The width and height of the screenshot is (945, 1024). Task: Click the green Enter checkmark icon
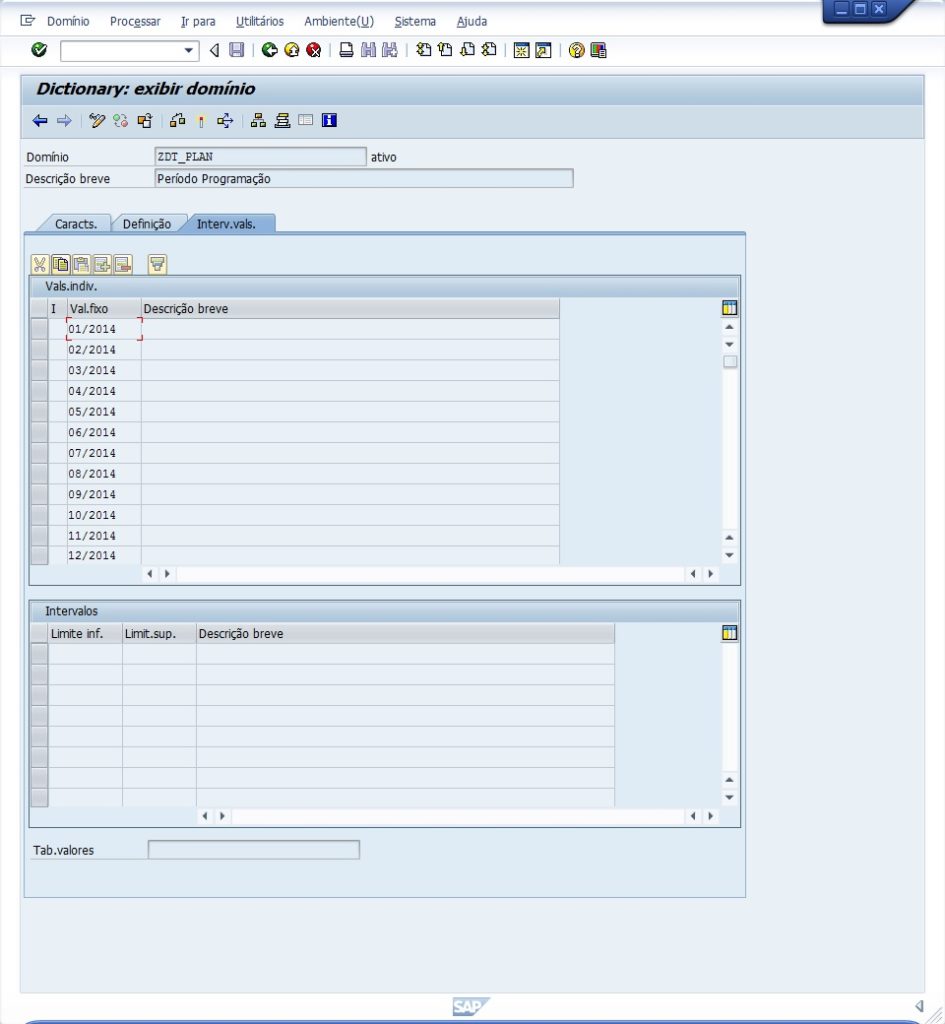click(39, 50)
